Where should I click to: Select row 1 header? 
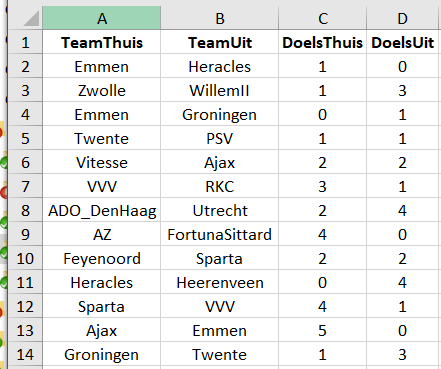click(25, 42)
